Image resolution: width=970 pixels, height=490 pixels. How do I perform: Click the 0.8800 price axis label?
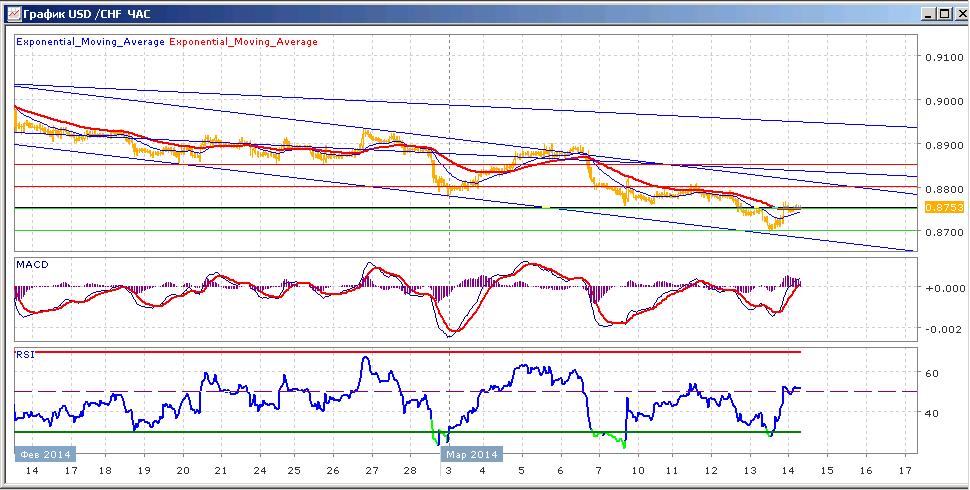(944, 189)
